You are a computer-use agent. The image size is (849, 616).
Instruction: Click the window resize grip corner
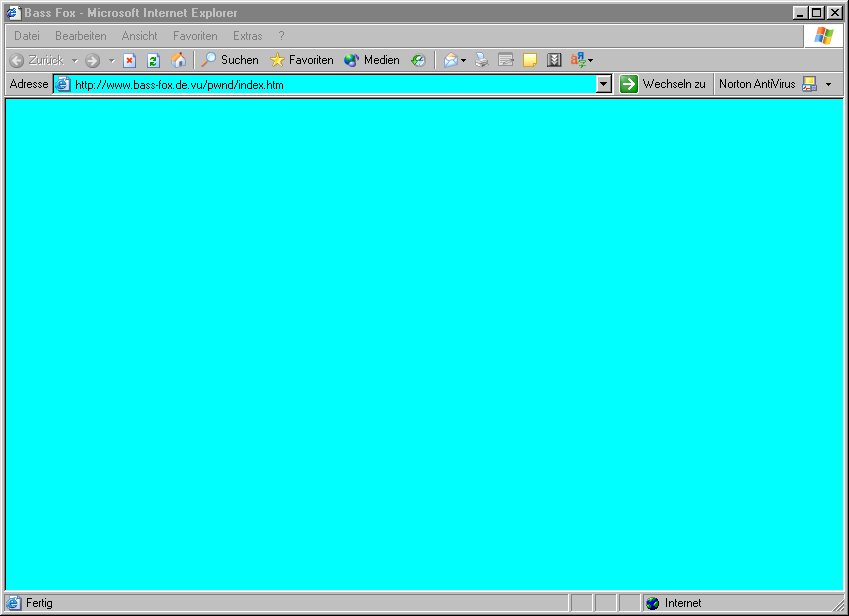click(x=838, y=605)
